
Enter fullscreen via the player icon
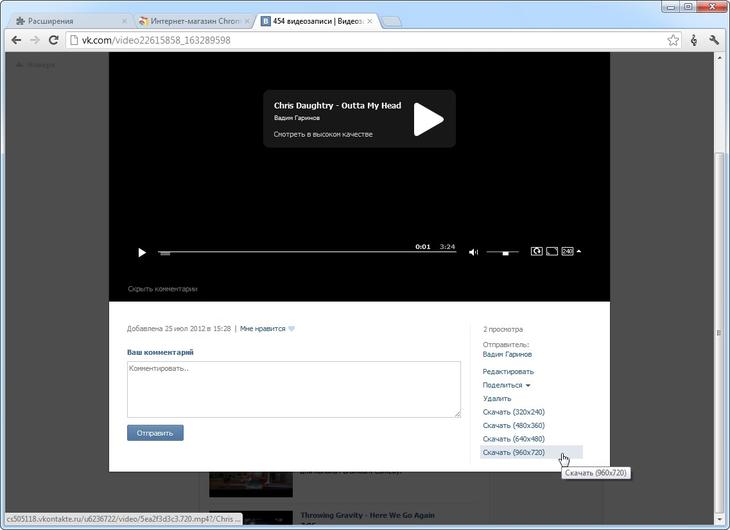pyautogui.click(x=552, y=251)
